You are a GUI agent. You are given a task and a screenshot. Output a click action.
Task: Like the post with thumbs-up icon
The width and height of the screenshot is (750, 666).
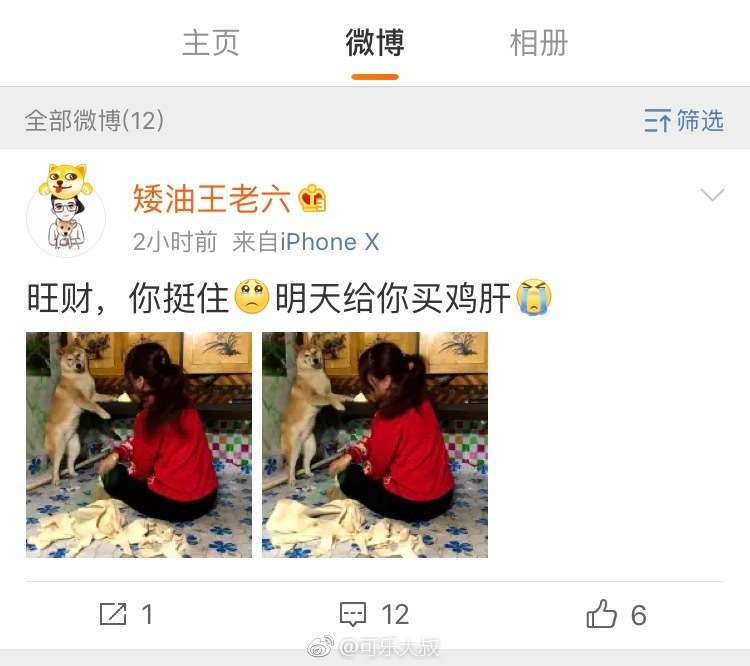point(601,613)
